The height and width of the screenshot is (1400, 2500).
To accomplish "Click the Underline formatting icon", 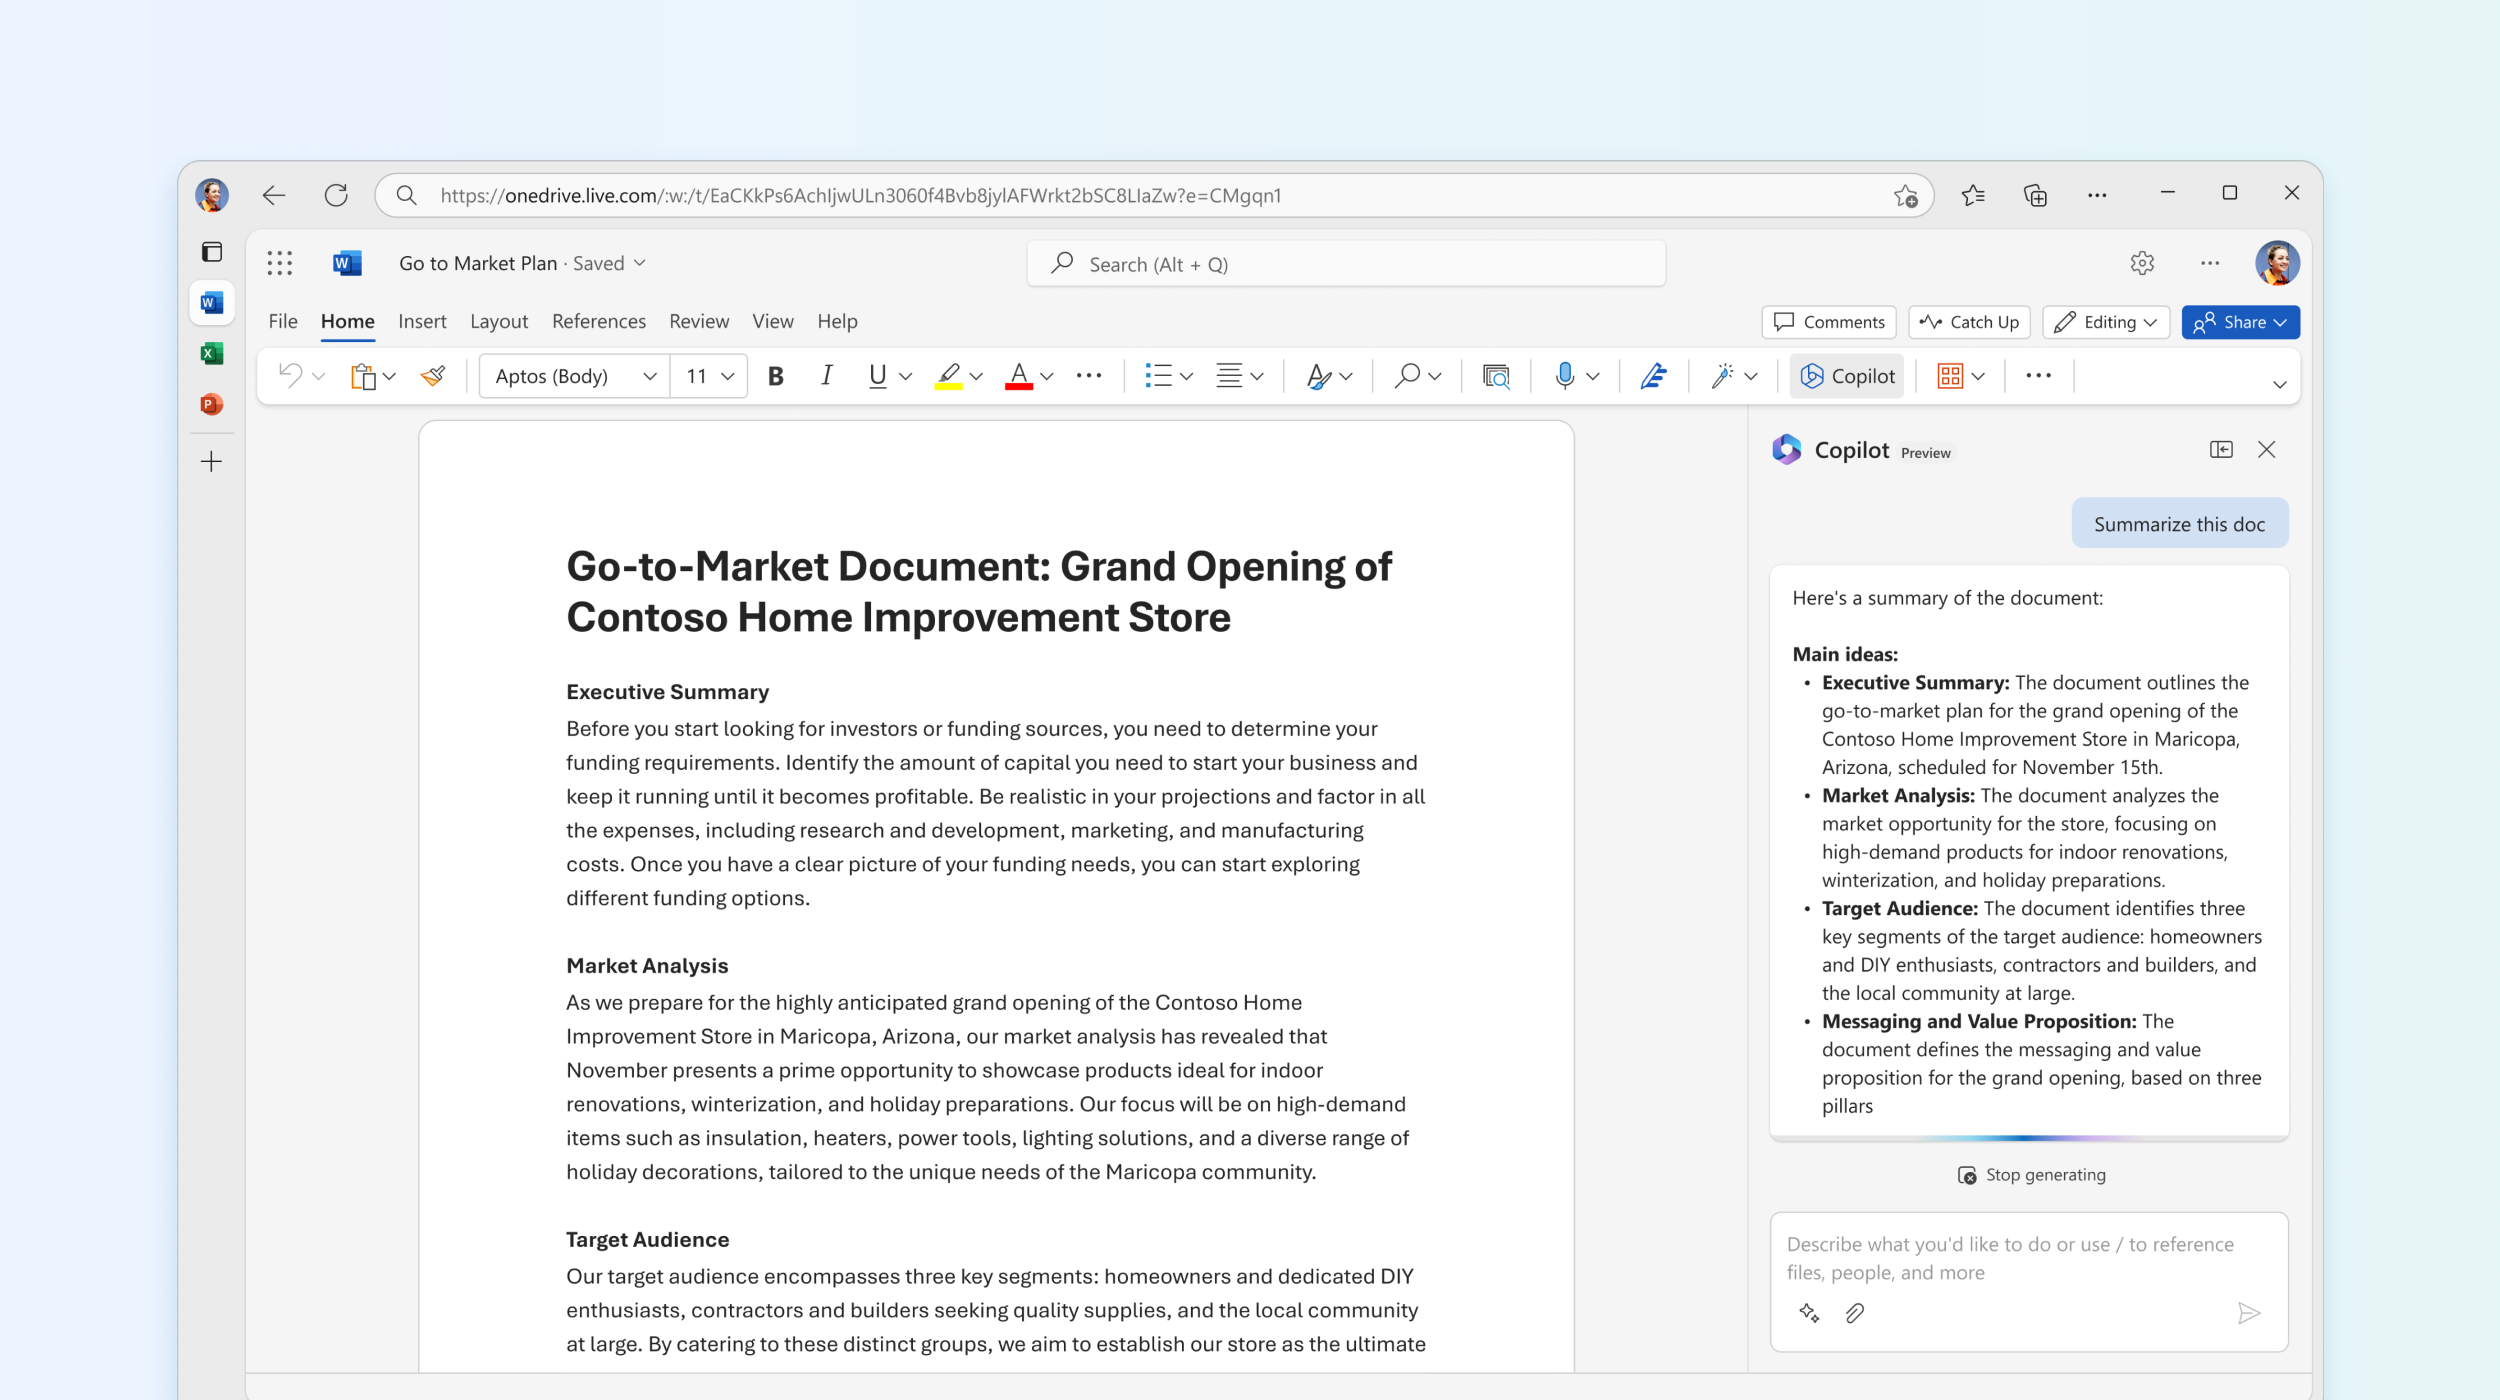I will pos(876,376).
